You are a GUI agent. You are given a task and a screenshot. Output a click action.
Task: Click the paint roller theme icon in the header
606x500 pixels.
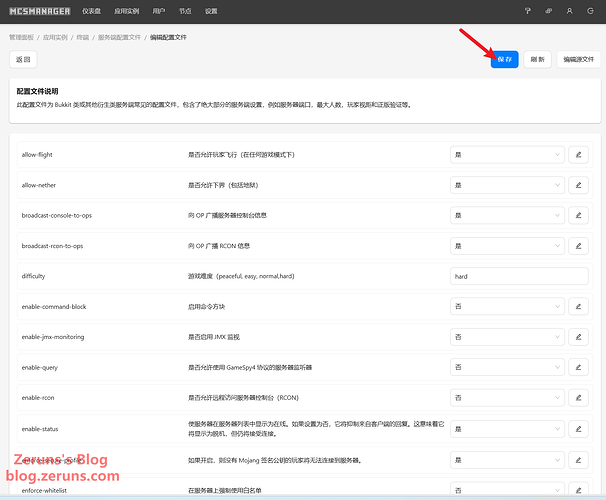point(528,11)
